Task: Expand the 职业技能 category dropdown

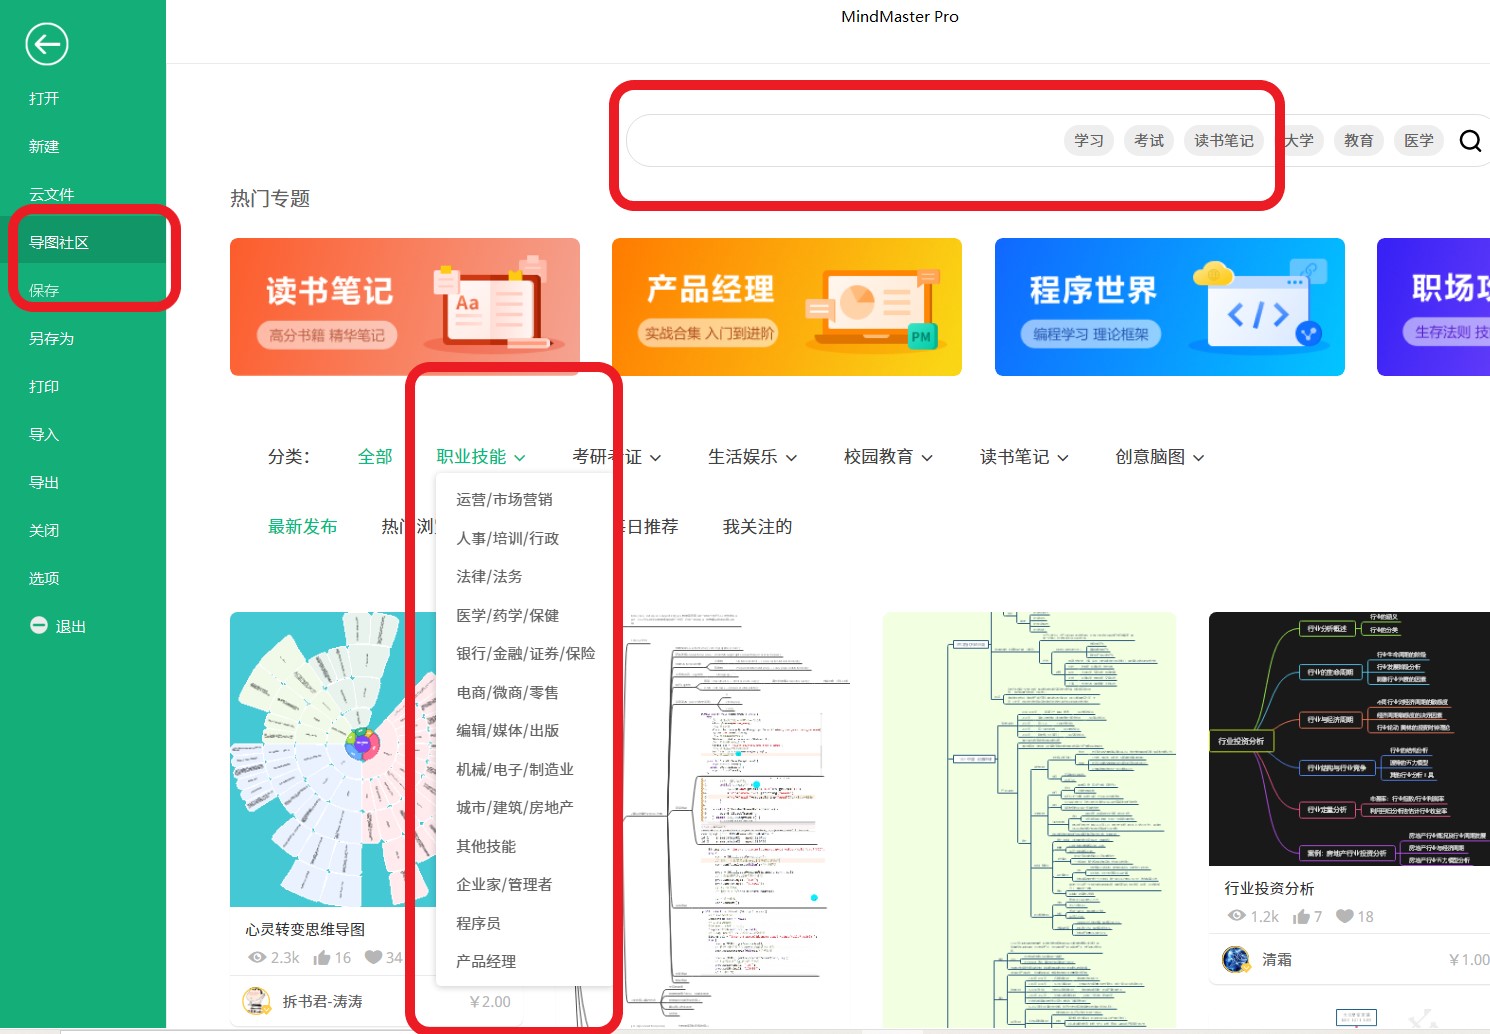Action: (x=481, y=457)
